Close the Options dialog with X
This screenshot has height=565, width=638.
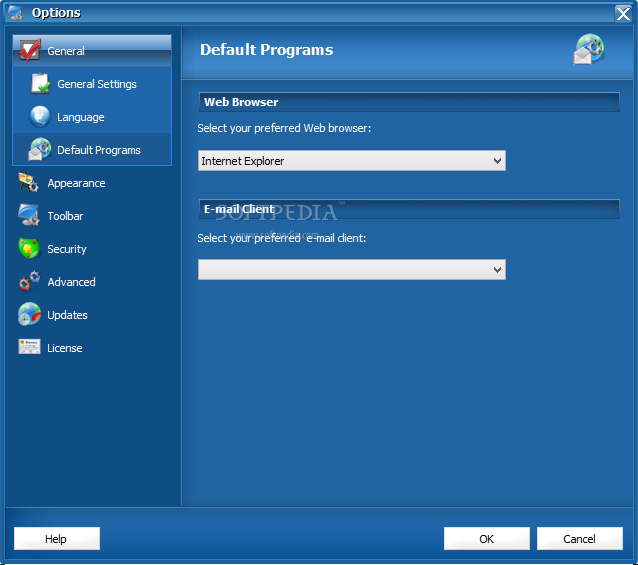[623, 13]
